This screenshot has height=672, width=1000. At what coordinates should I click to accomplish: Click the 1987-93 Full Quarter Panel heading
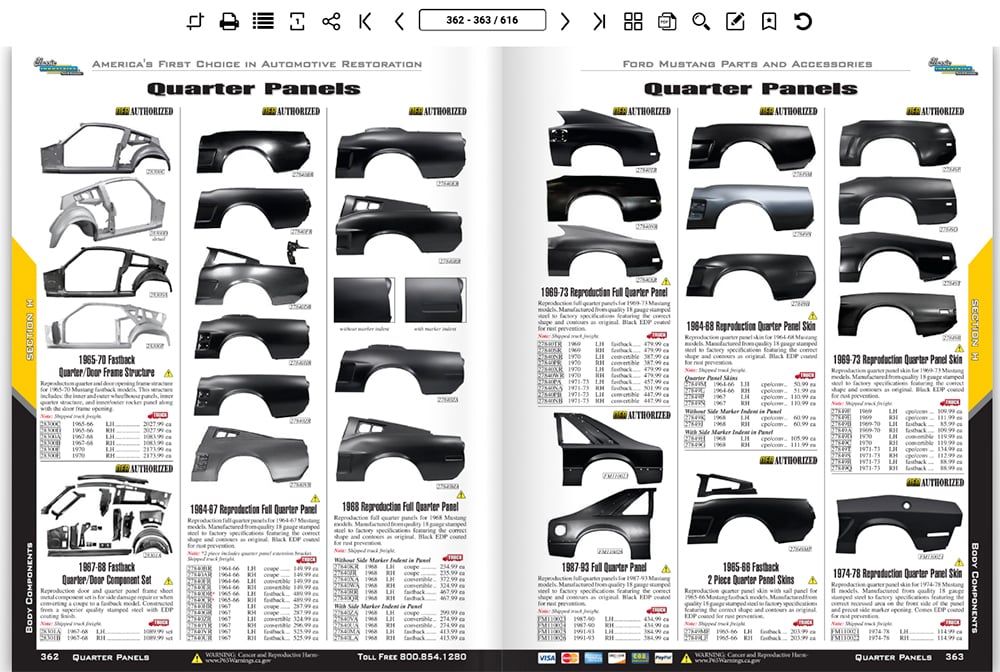point(604,567)
